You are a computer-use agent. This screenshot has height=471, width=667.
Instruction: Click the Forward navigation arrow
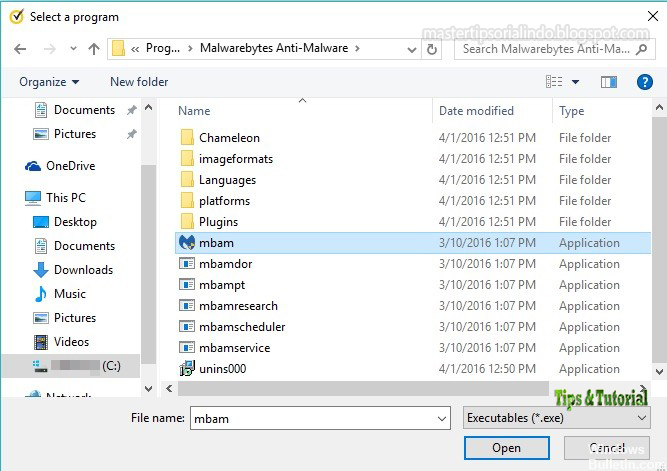click(x=50, y=49)
